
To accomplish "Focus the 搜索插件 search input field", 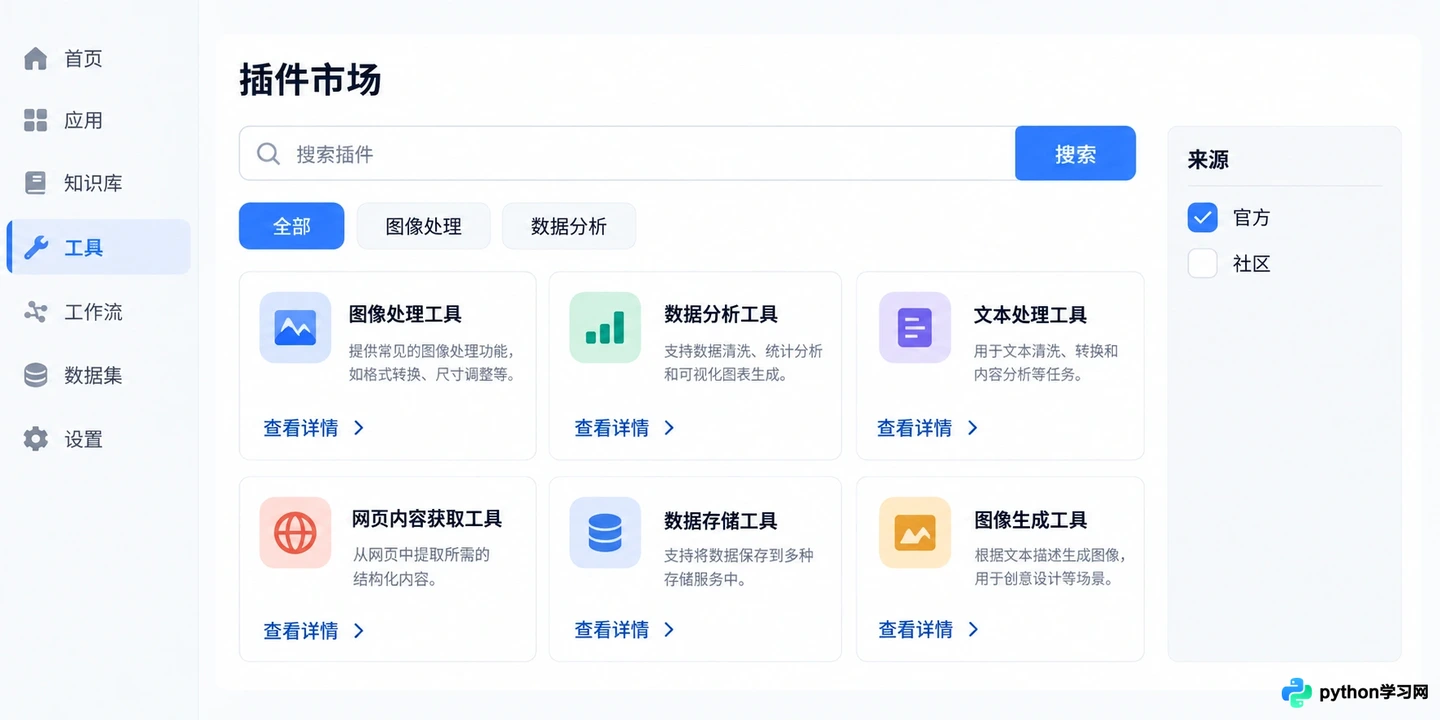I will (627, 154).
